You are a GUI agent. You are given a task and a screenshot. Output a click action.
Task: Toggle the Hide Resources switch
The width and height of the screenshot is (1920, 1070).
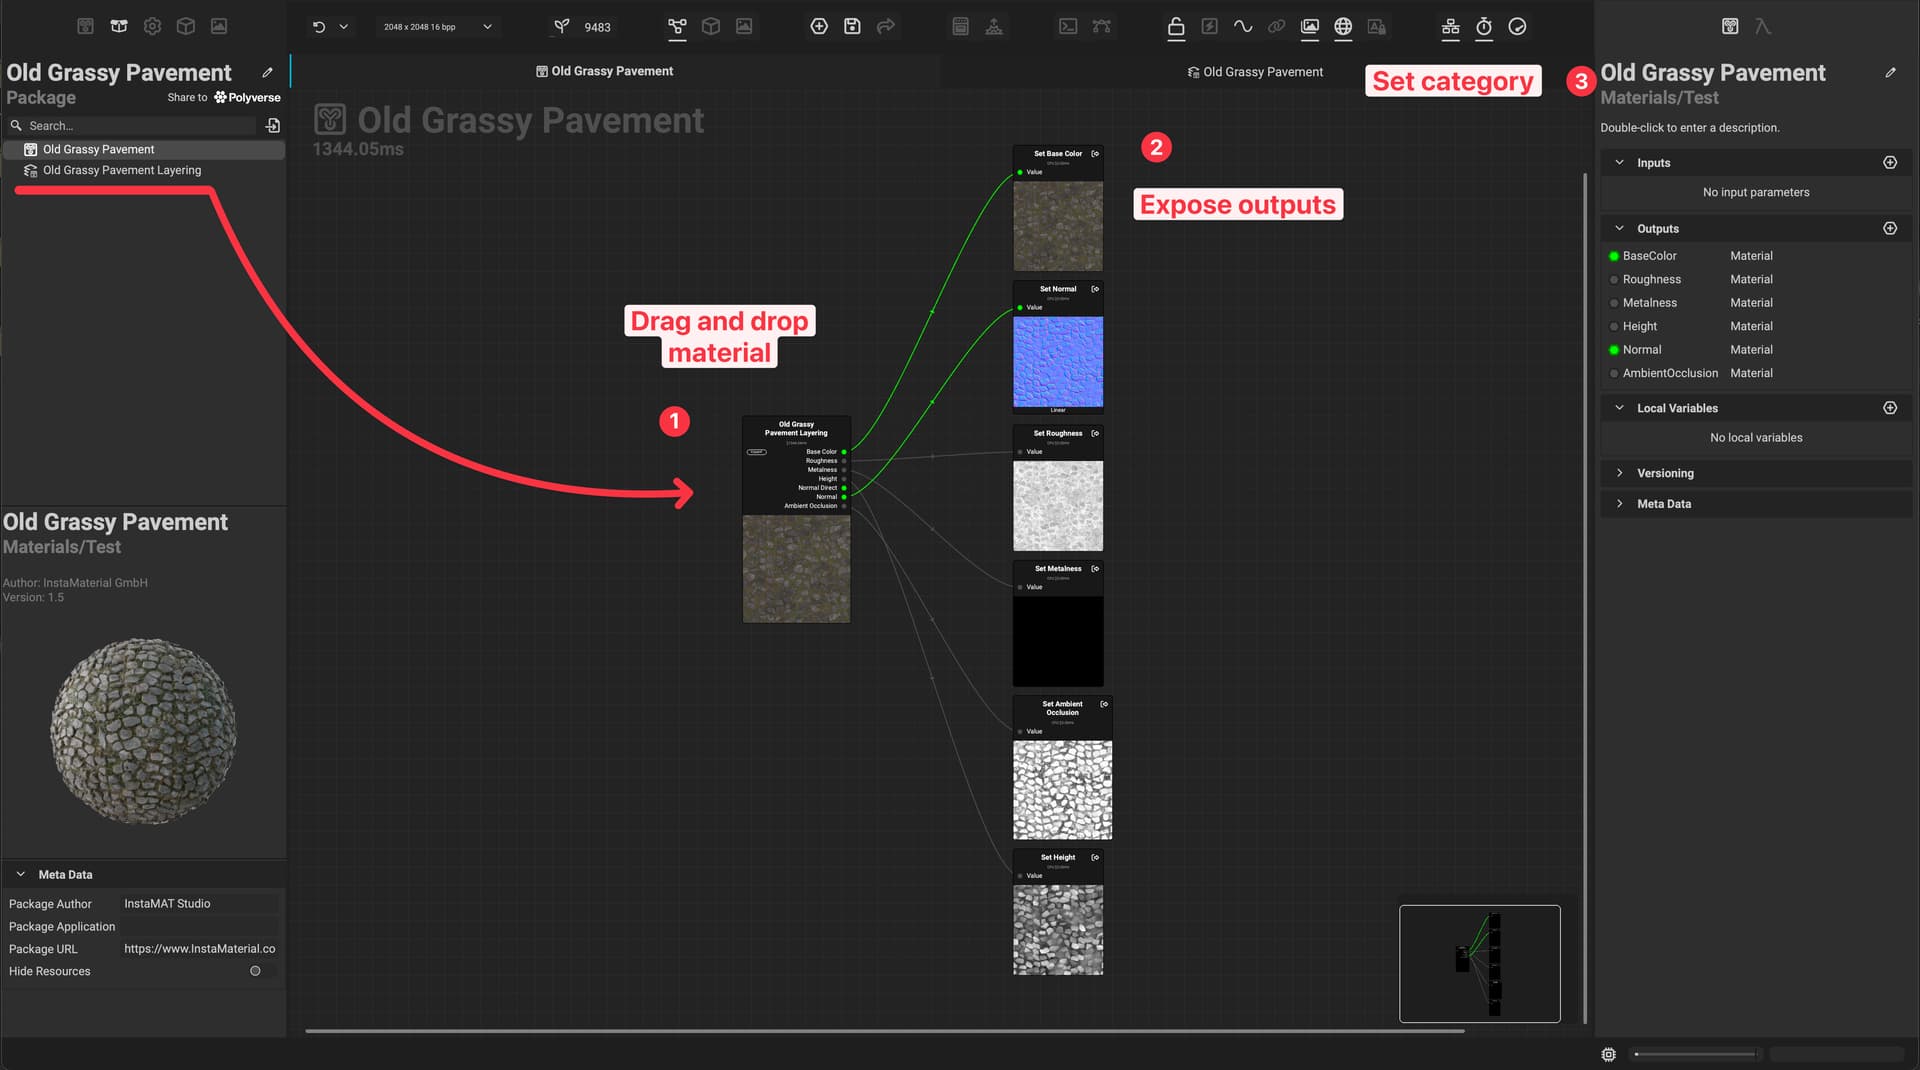[255, 971]
